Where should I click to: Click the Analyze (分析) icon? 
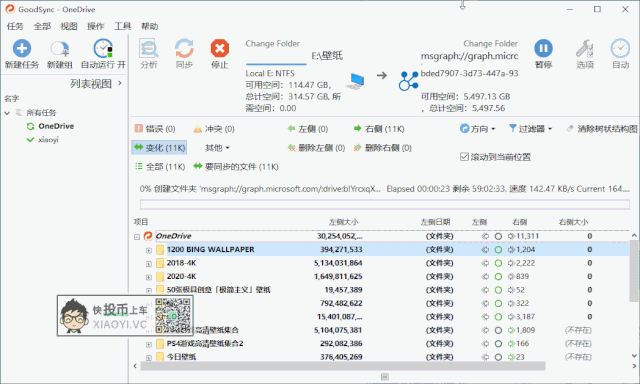[149, 49]
